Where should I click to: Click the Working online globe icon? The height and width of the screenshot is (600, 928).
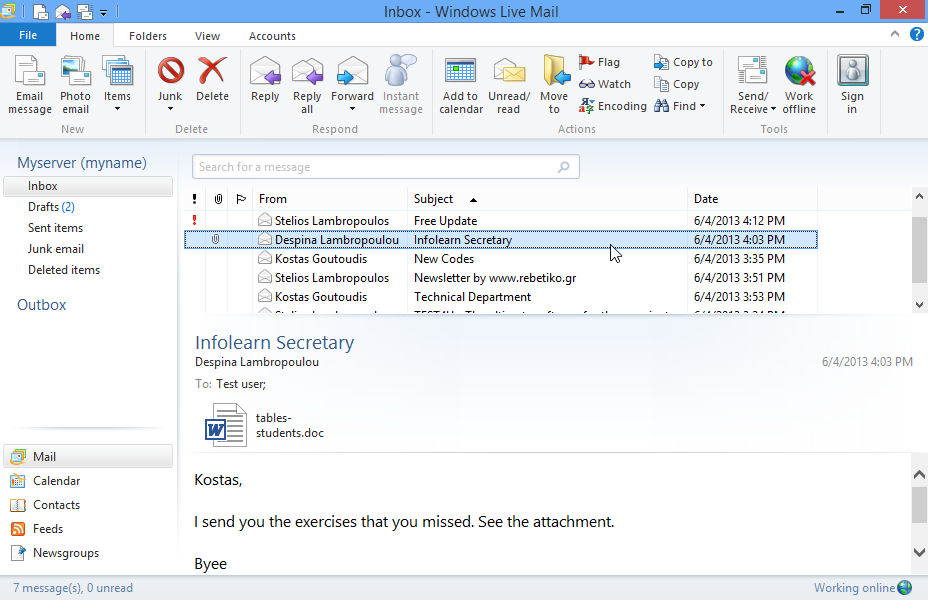(x=904, y=588)
